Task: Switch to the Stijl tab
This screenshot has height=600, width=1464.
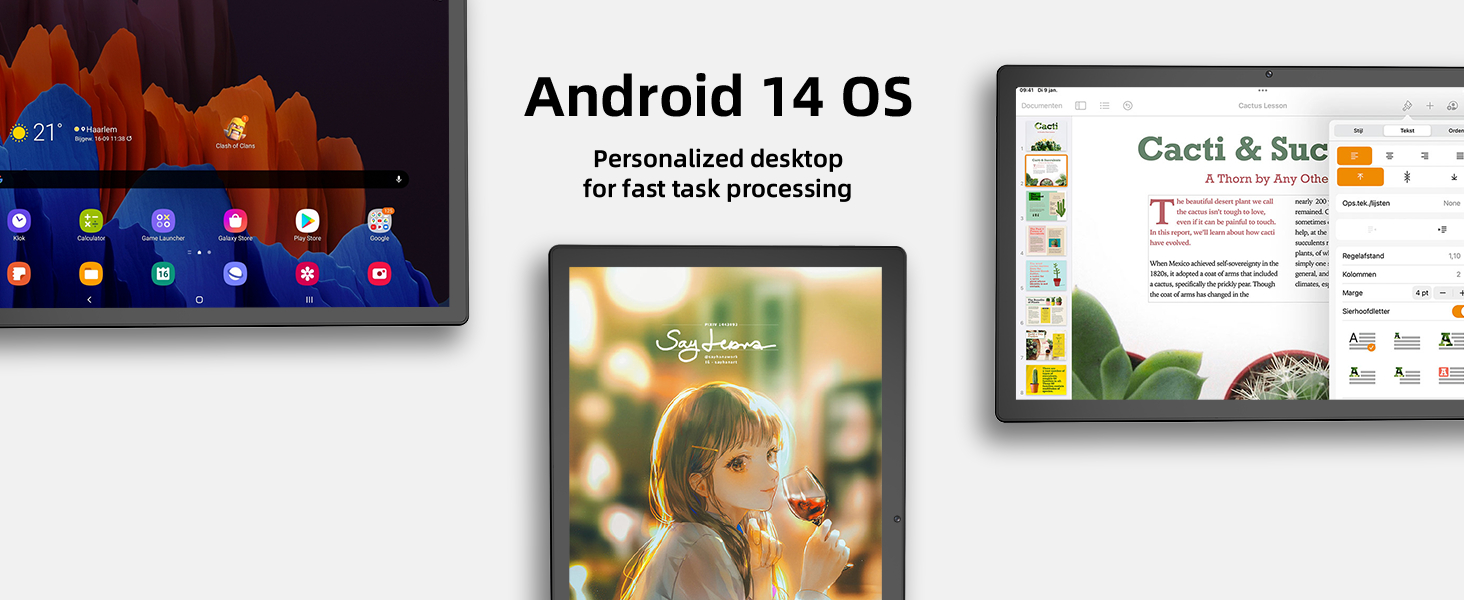Action: pyautogui.click(x=1358, y=131)
